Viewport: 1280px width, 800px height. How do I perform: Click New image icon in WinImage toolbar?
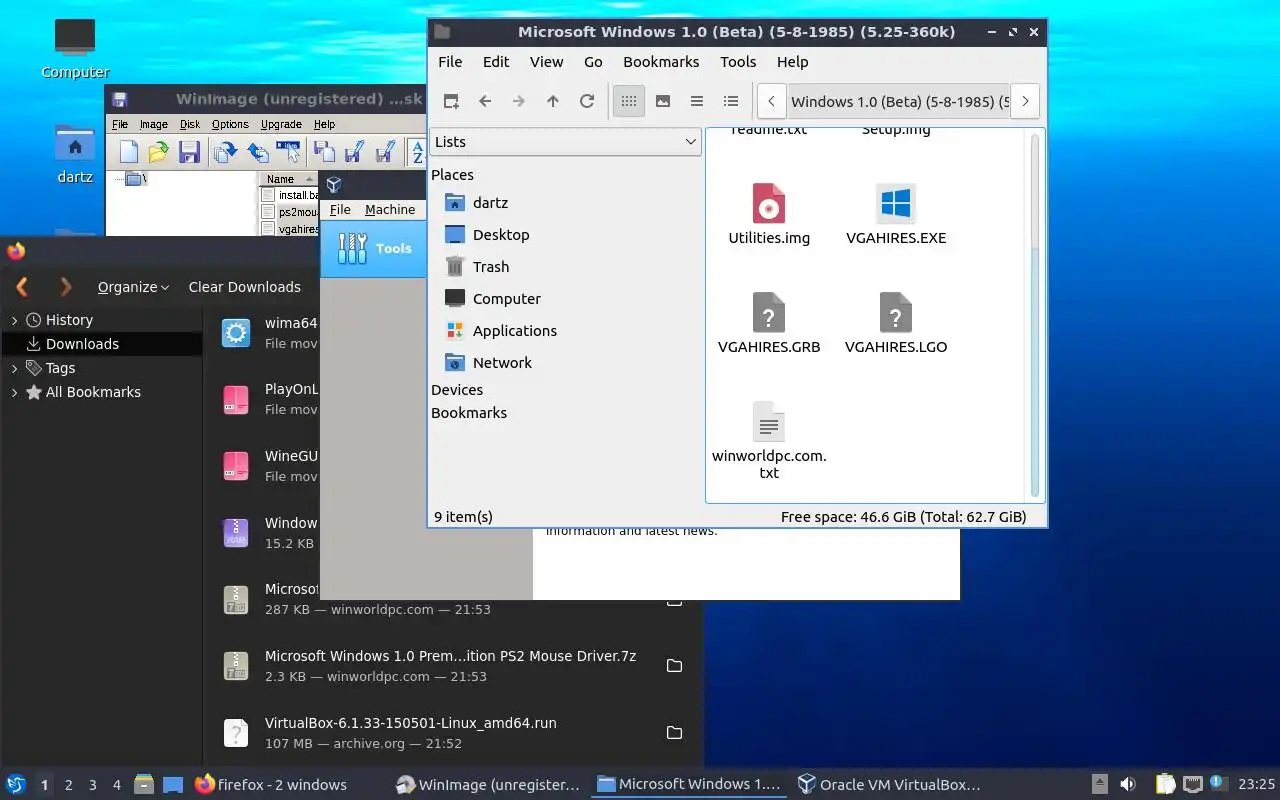[x=129, y=152]
